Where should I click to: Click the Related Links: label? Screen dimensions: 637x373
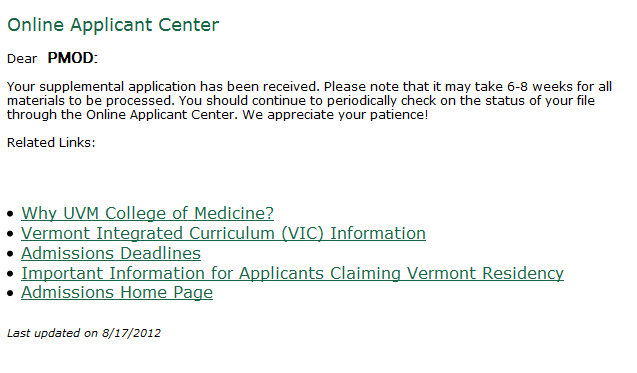51,143
